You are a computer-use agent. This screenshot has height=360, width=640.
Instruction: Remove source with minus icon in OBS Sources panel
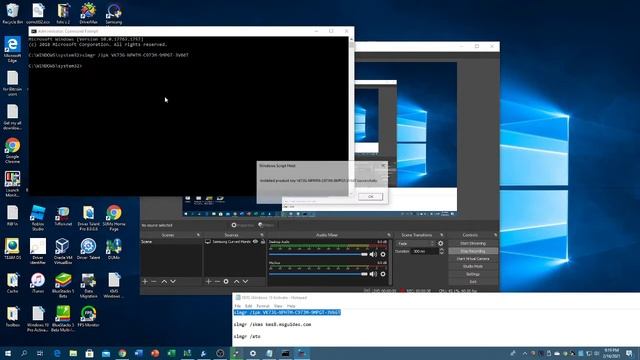[217, 281]
